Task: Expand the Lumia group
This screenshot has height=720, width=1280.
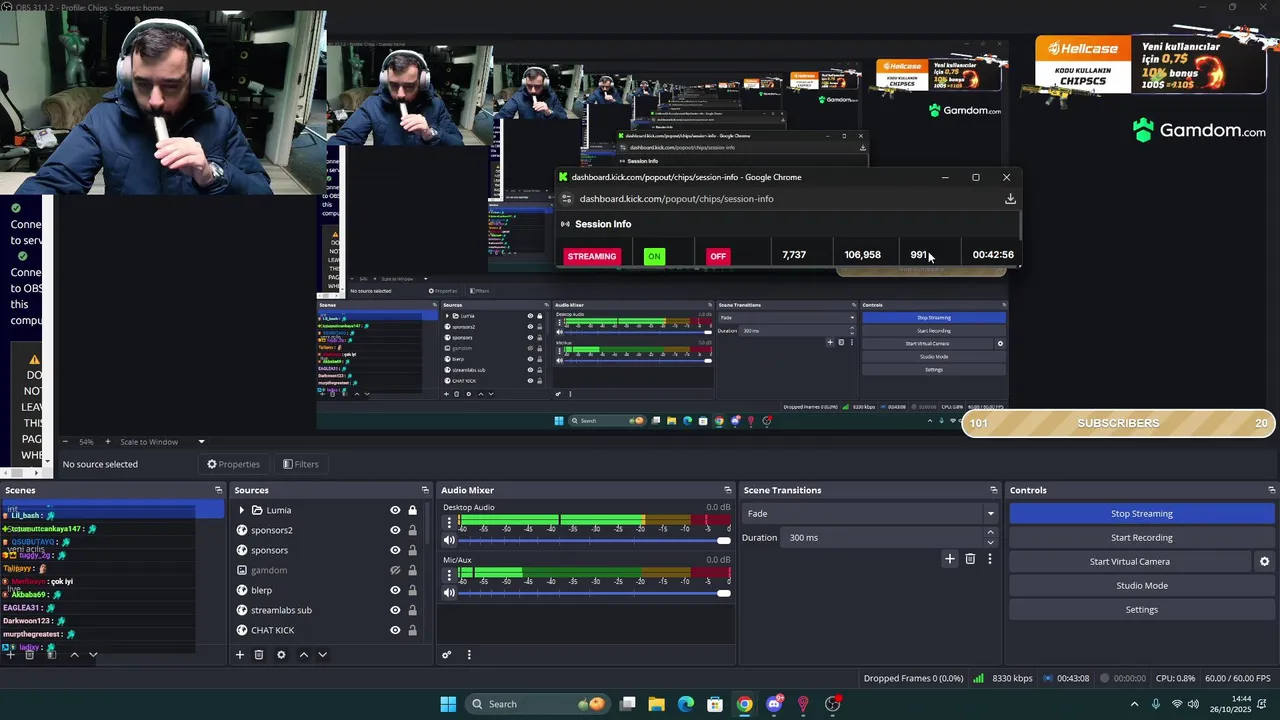Action: pyautogui.click(x=241, y=510)
